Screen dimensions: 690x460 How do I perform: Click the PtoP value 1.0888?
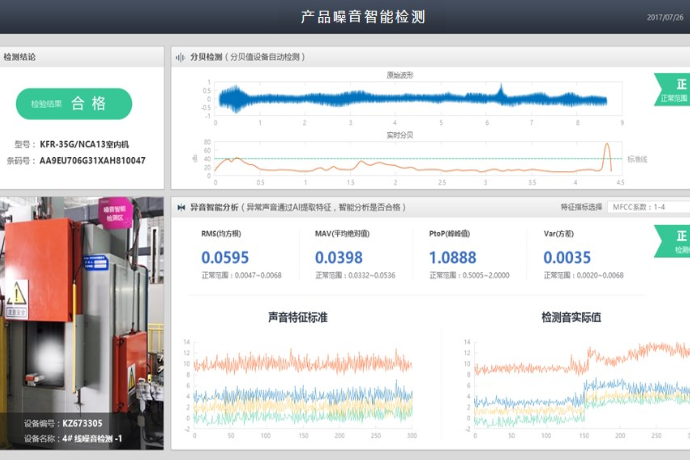(x=454, y=258)
